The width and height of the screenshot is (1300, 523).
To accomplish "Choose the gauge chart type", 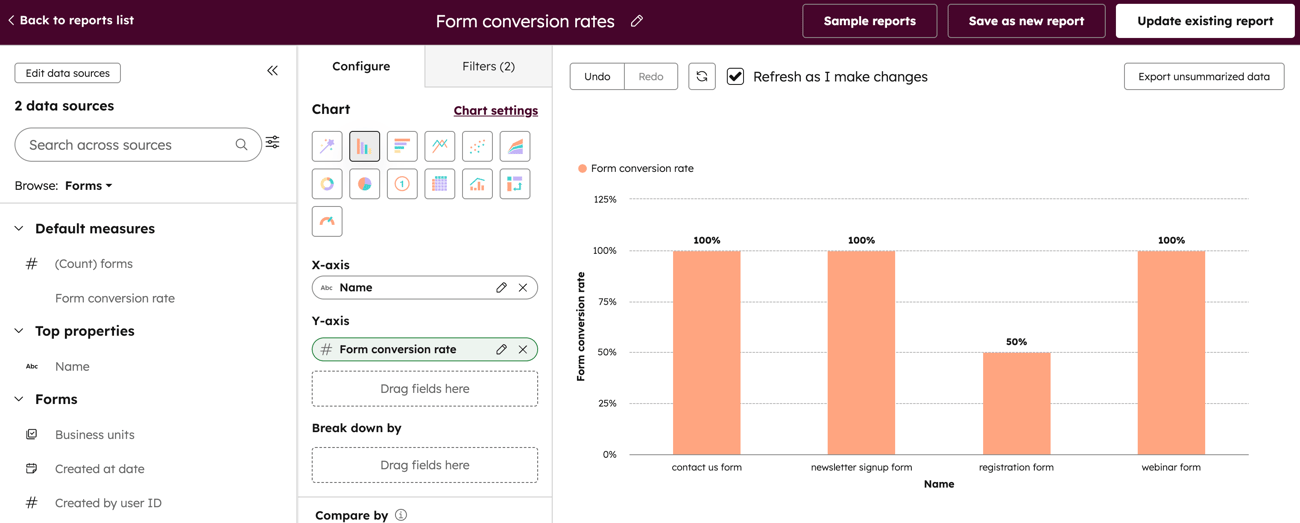I will [327, 222].
